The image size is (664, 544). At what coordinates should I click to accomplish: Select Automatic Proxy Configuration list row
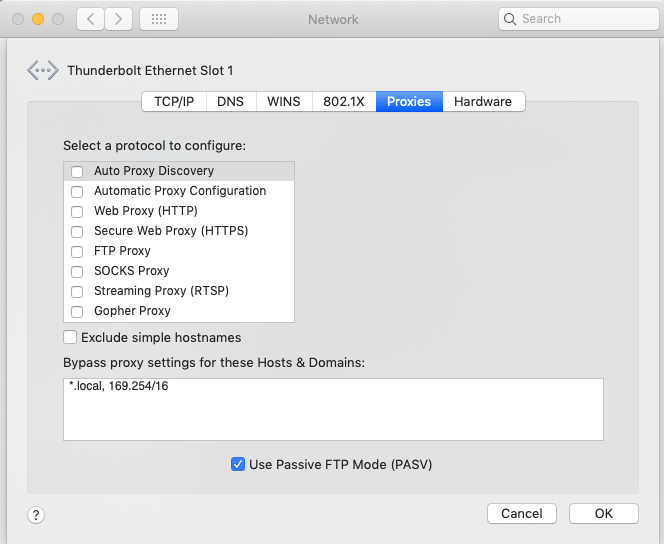[x=180, y=191]
